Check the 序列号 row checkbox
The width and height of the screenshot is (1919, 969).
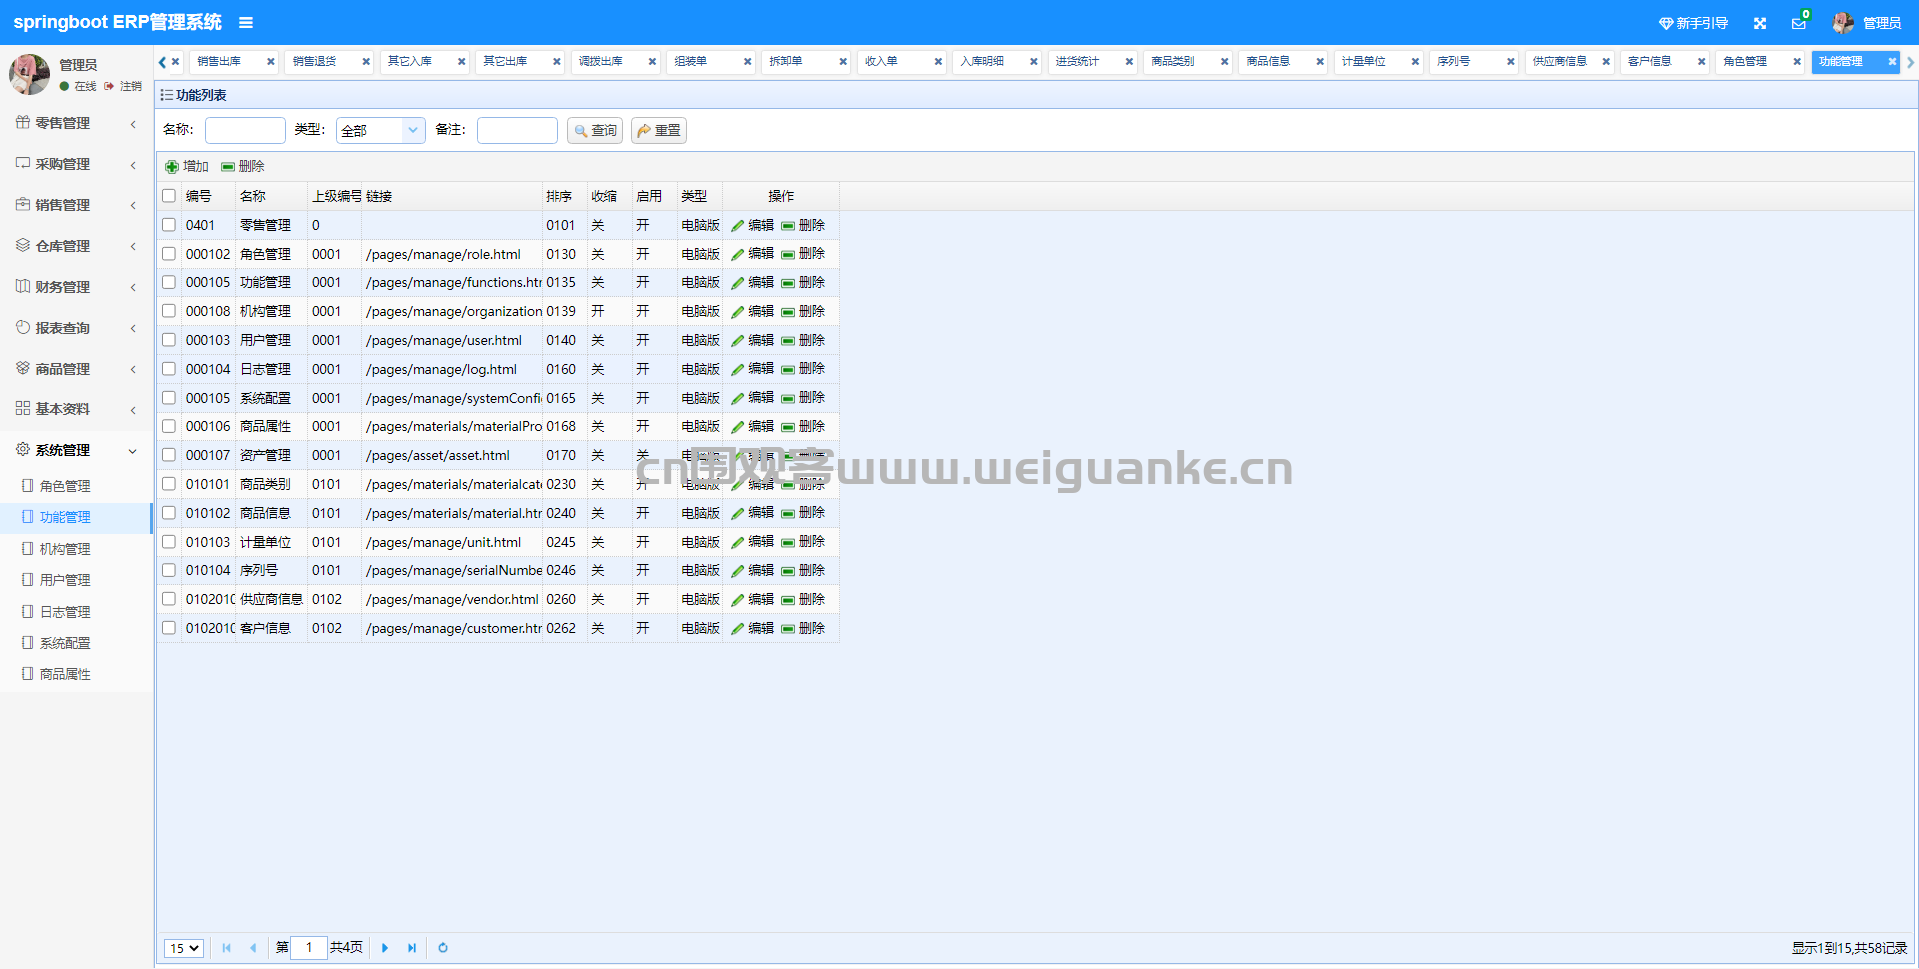pos(169,570)
